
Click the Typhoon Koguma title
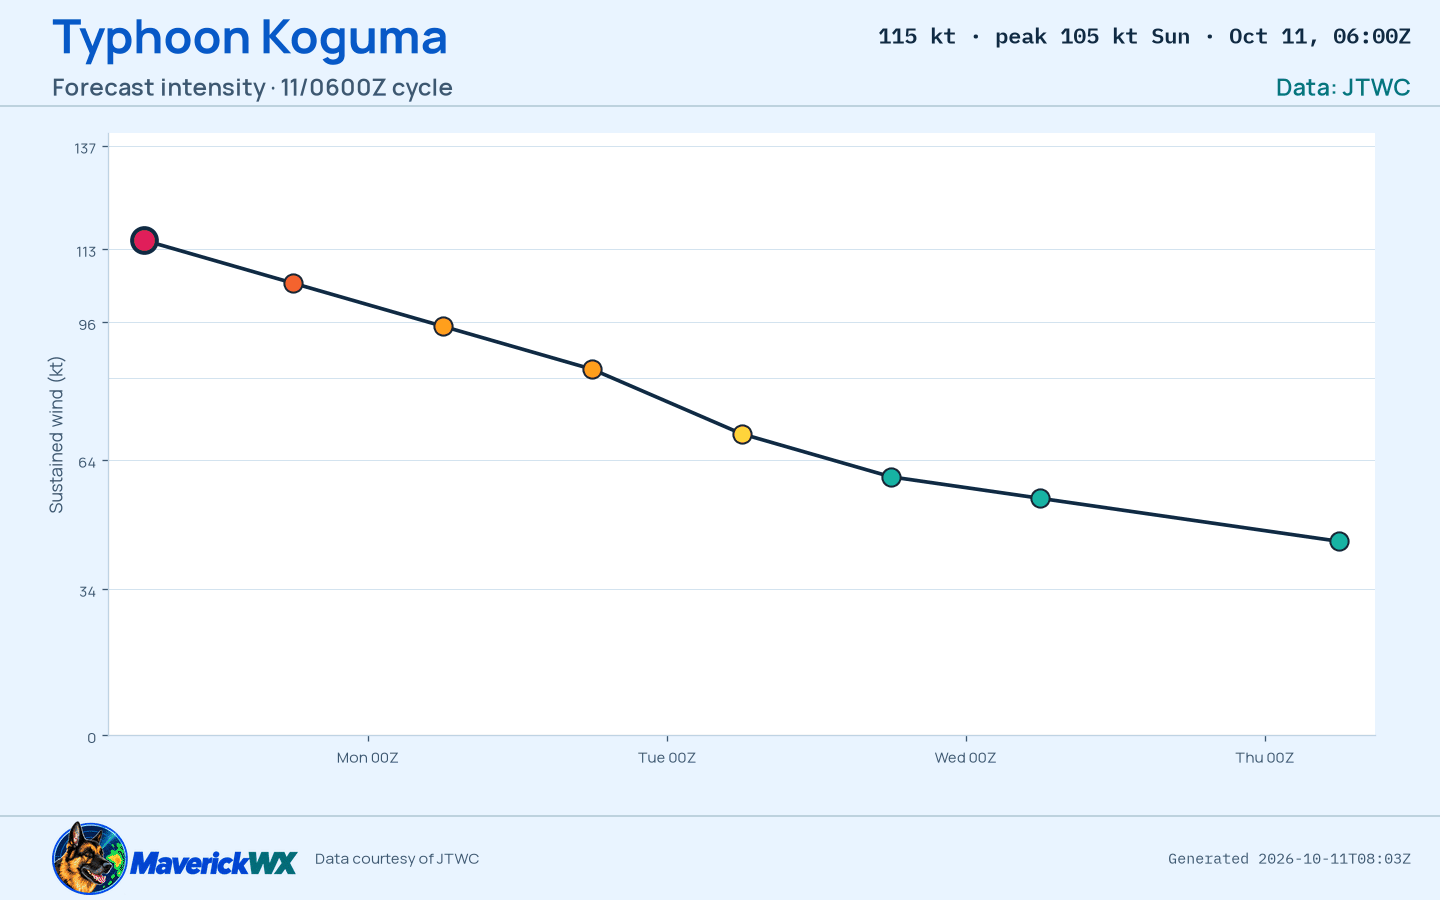click(250, 37)
